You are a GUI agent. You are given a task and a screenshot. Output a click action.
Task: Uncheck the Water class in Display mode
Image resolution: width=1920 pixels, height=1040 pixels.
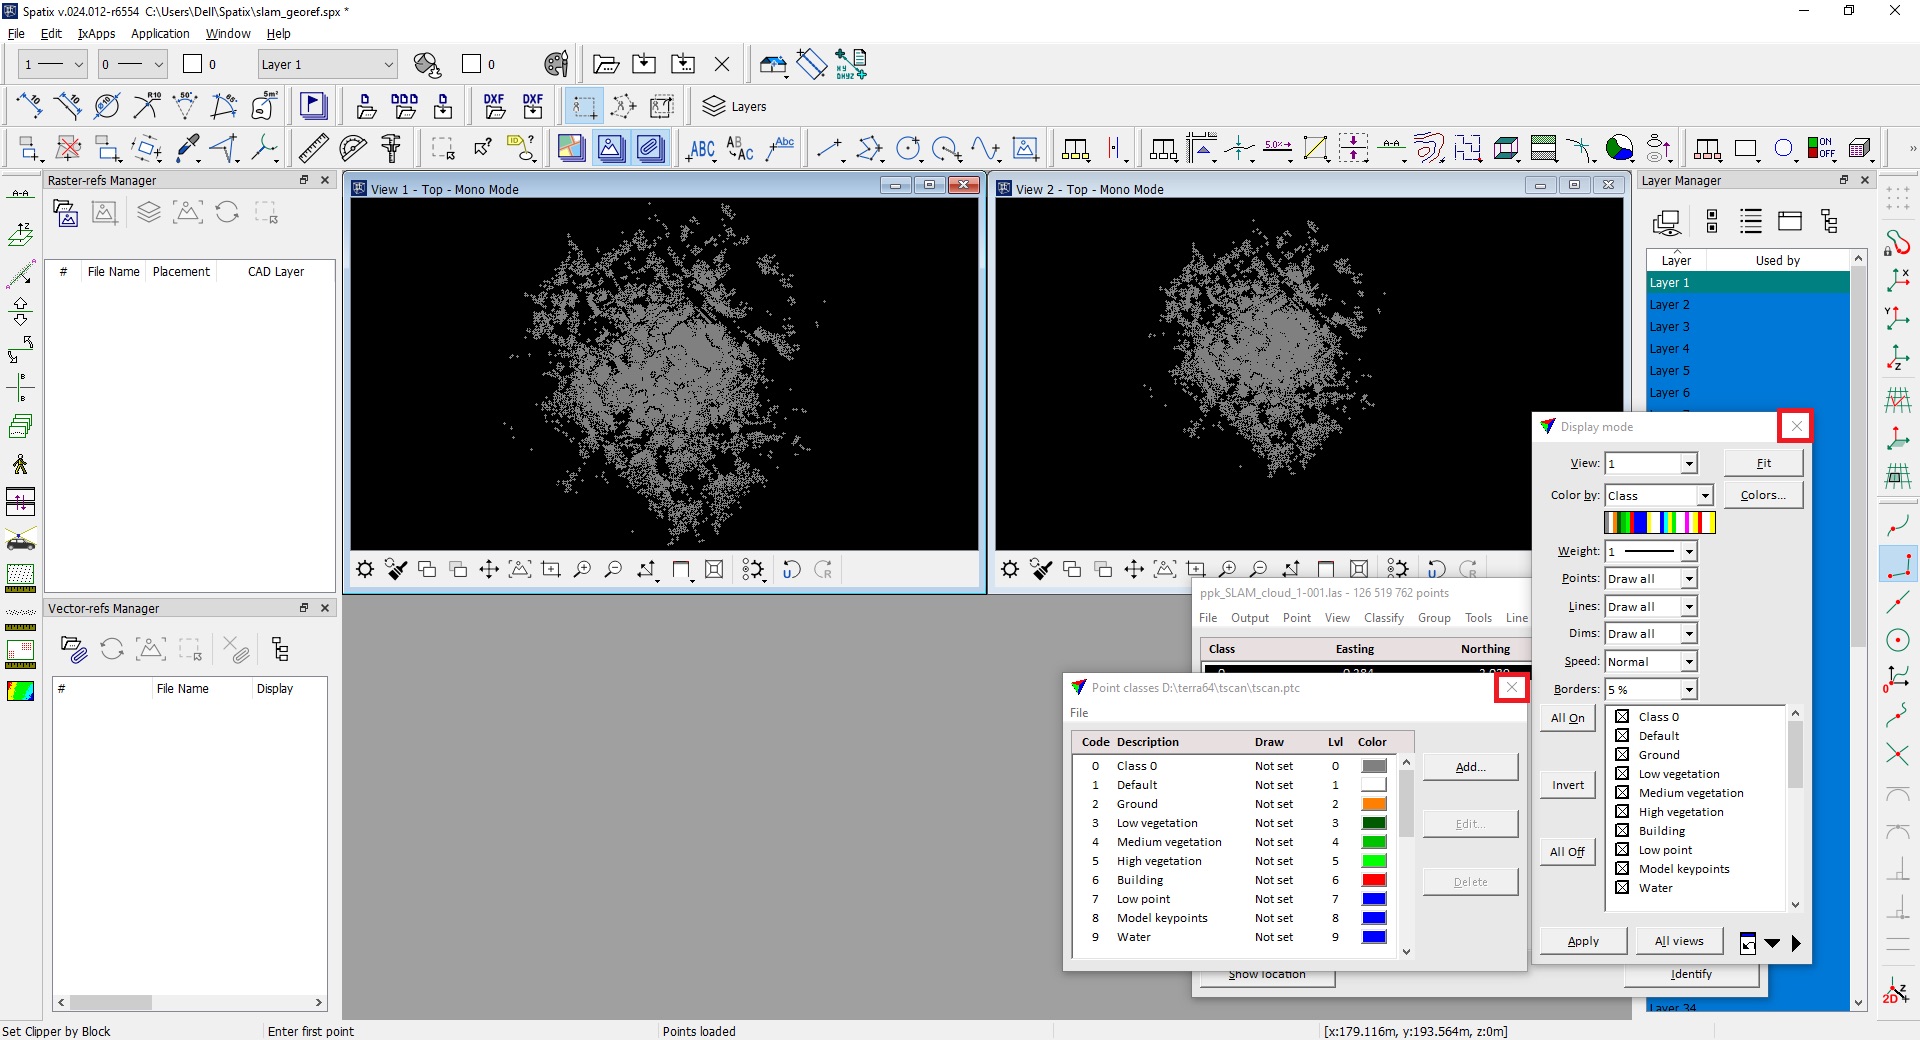click(1621, 888)
